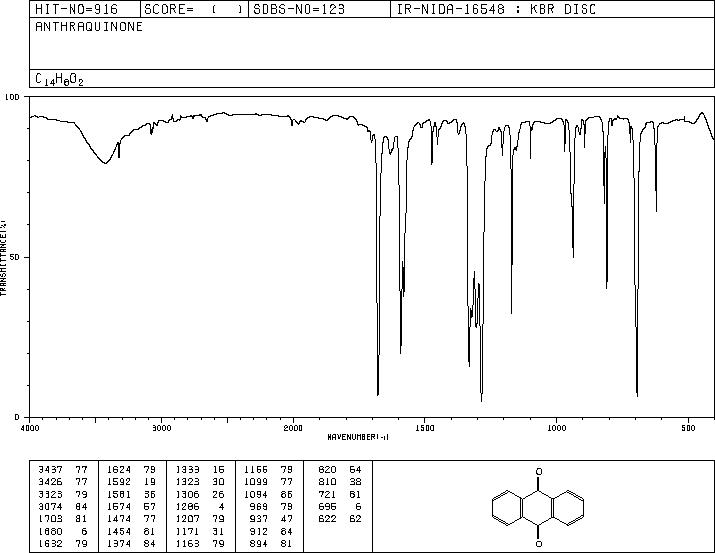The image size is (715, 553).
Task: Select peak table entry 1323
Action: click(x=188, y=482)
